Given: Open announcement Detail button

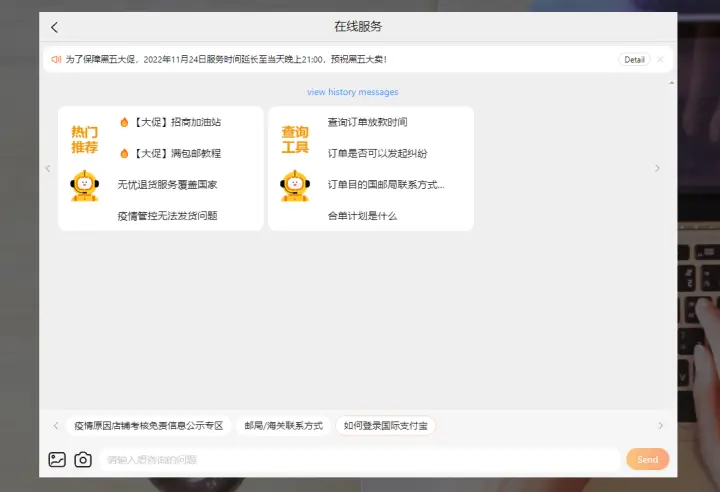Looking at the screenshot, I should (x=634, y=59).
